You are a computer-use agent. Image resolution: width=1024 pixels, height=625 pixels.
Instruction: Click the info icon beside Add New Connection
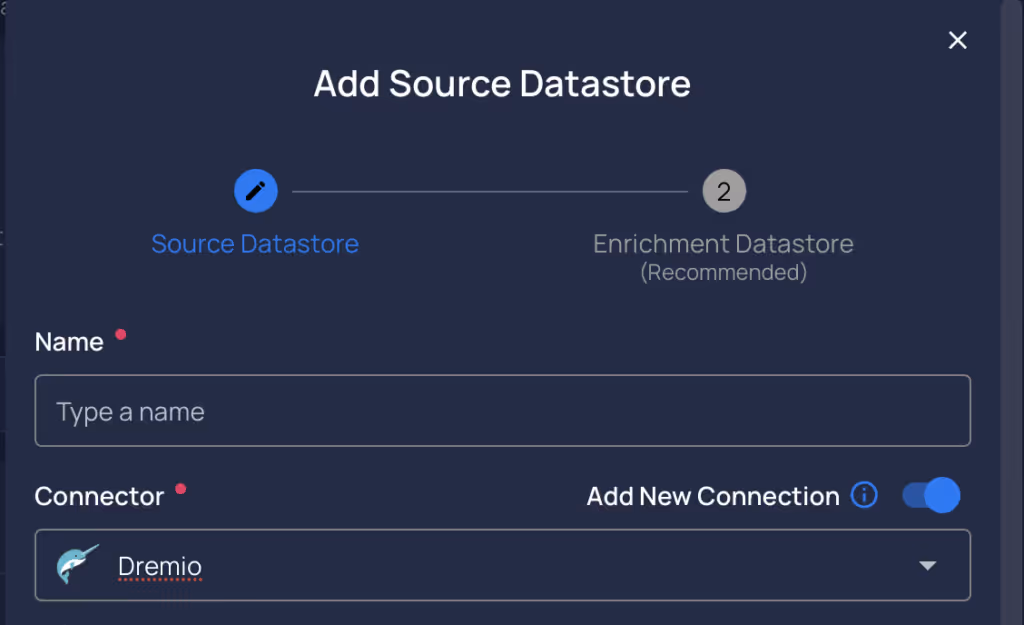(864, 495)
